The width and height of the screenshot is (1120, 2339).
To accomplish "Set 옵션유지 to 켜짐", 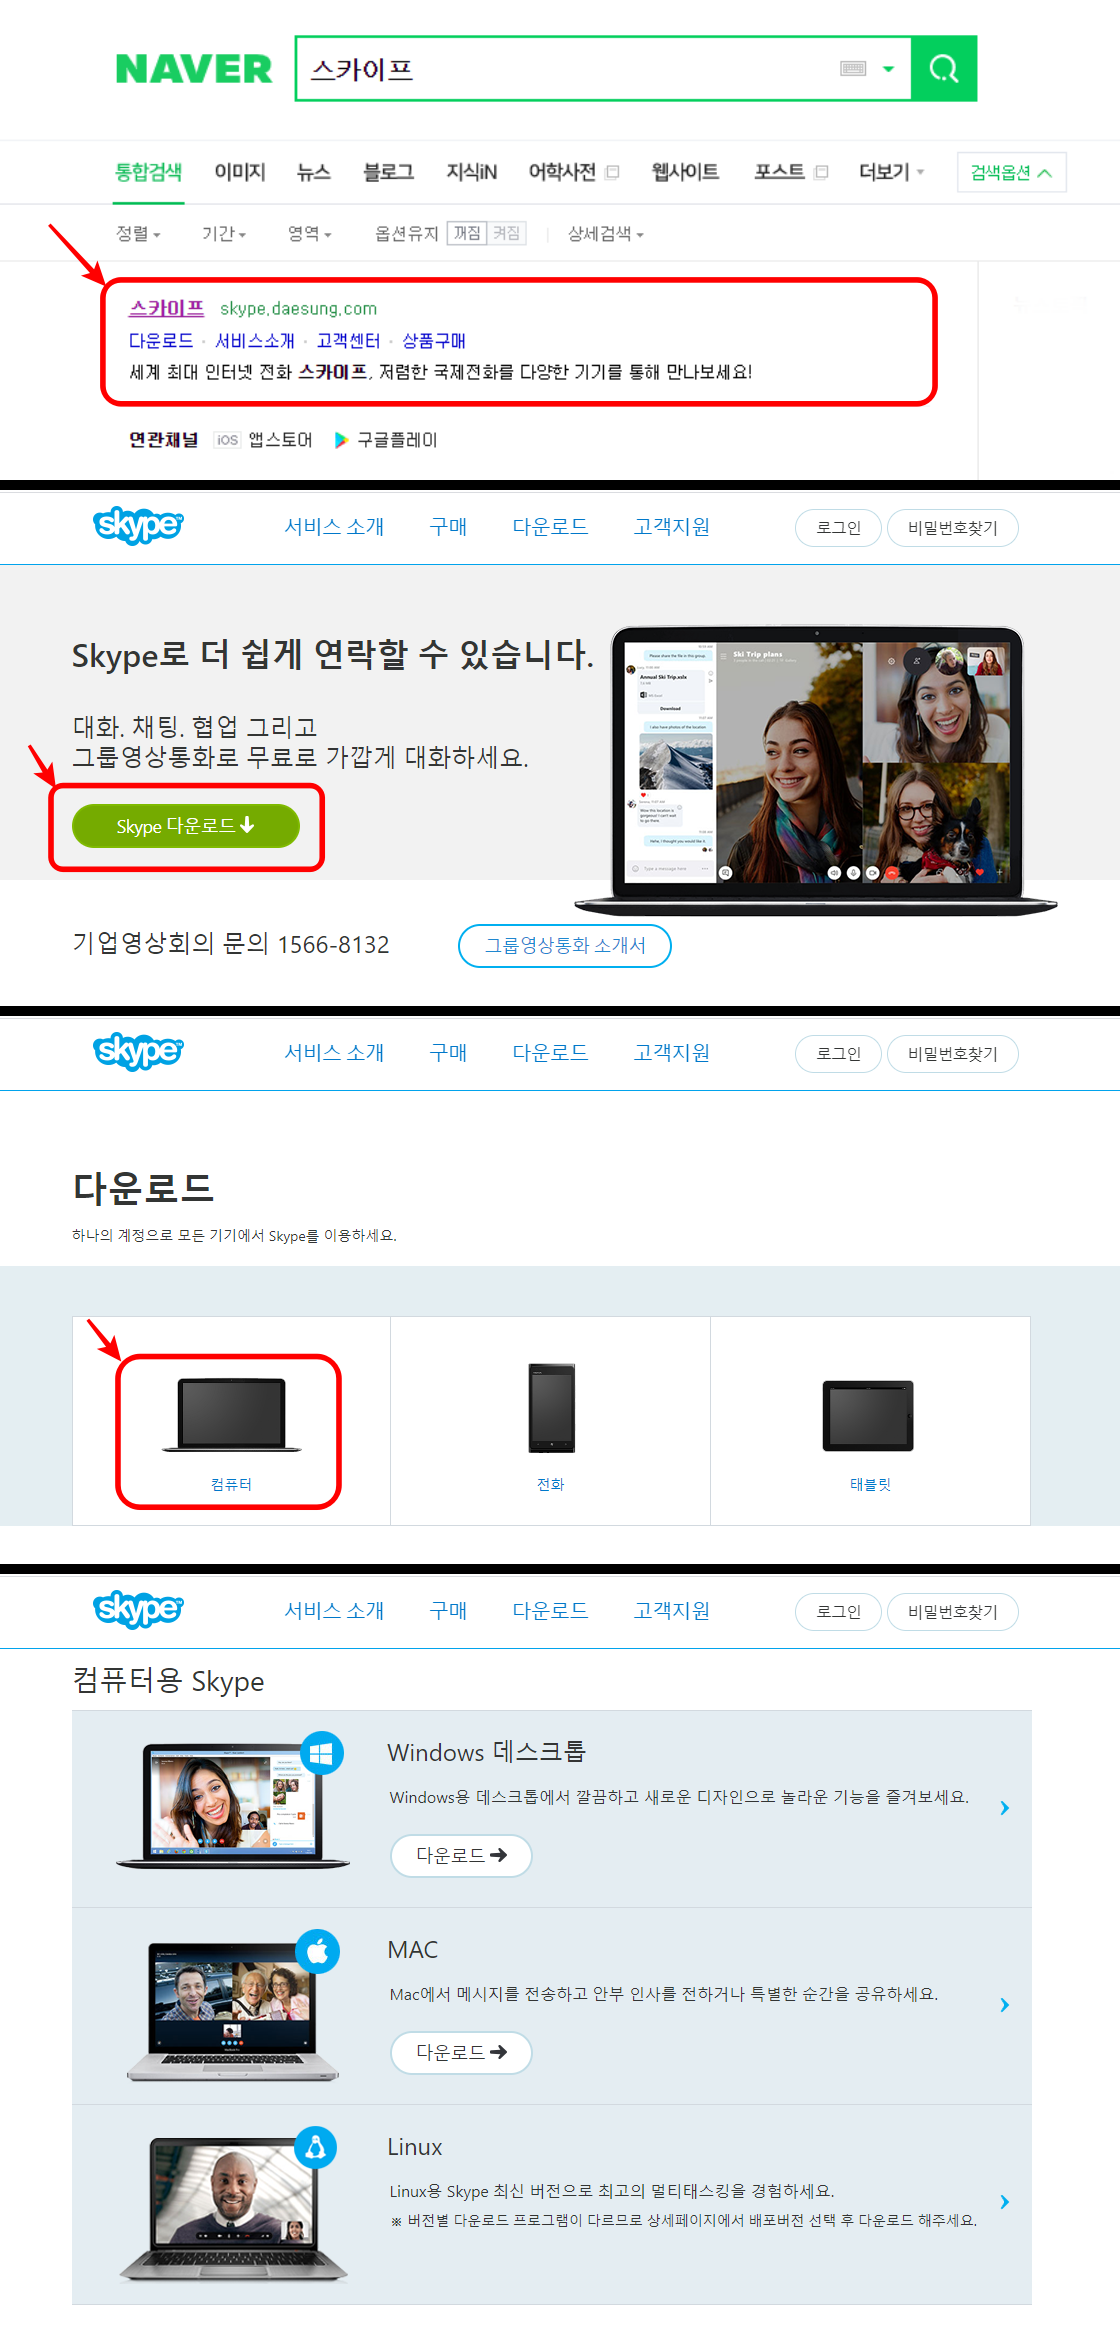I will click(506, 233).
